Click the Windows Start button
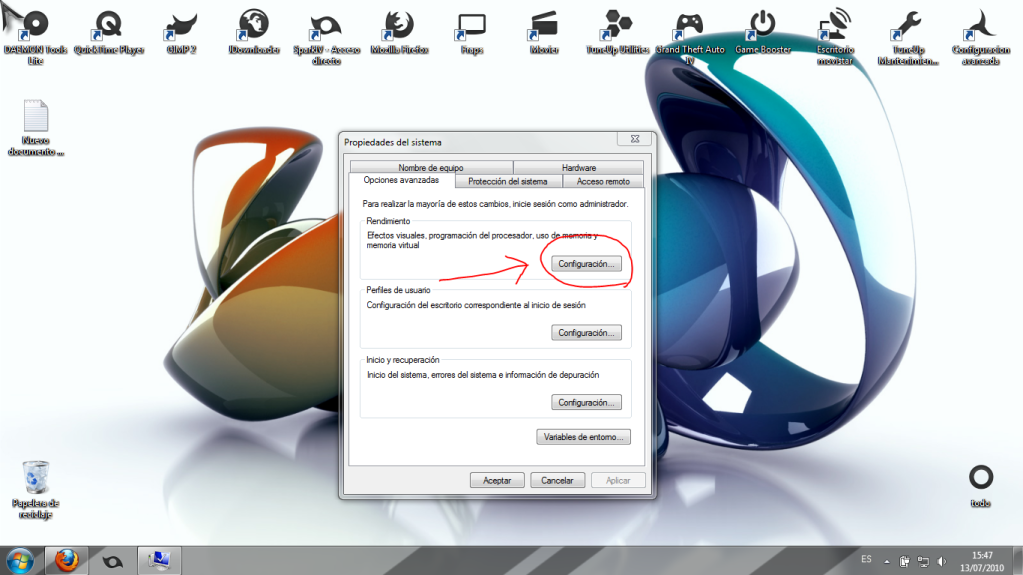The image size is (1023, 575). 19,559
